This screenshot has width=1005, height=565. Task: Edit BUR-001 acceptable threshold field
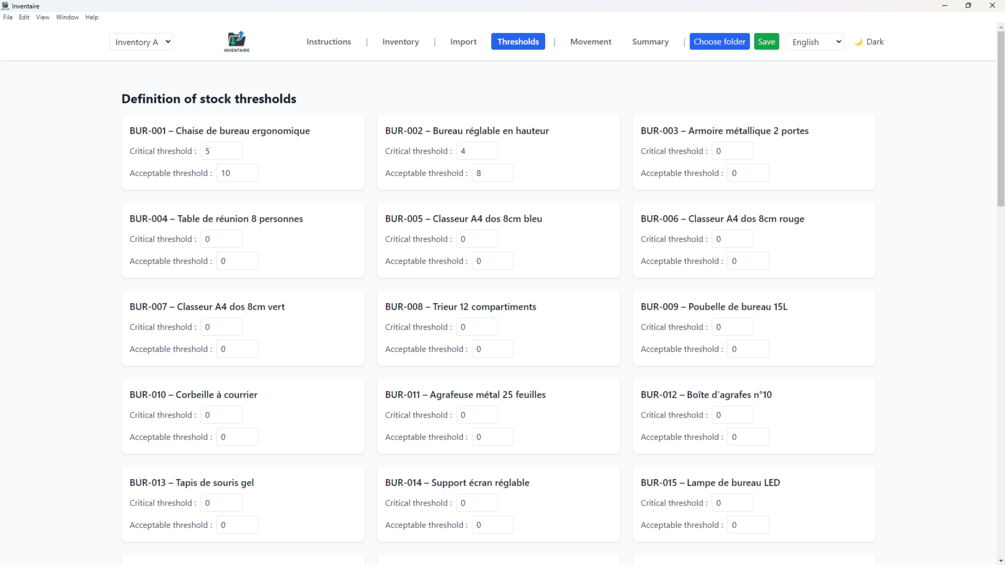[237, 173]
